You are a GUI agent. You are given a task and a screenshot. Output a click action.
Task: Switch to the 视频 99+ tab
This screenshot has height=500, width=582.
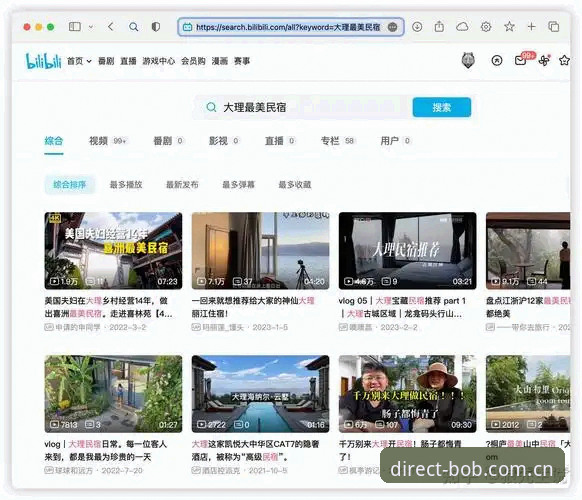point(108,141)
